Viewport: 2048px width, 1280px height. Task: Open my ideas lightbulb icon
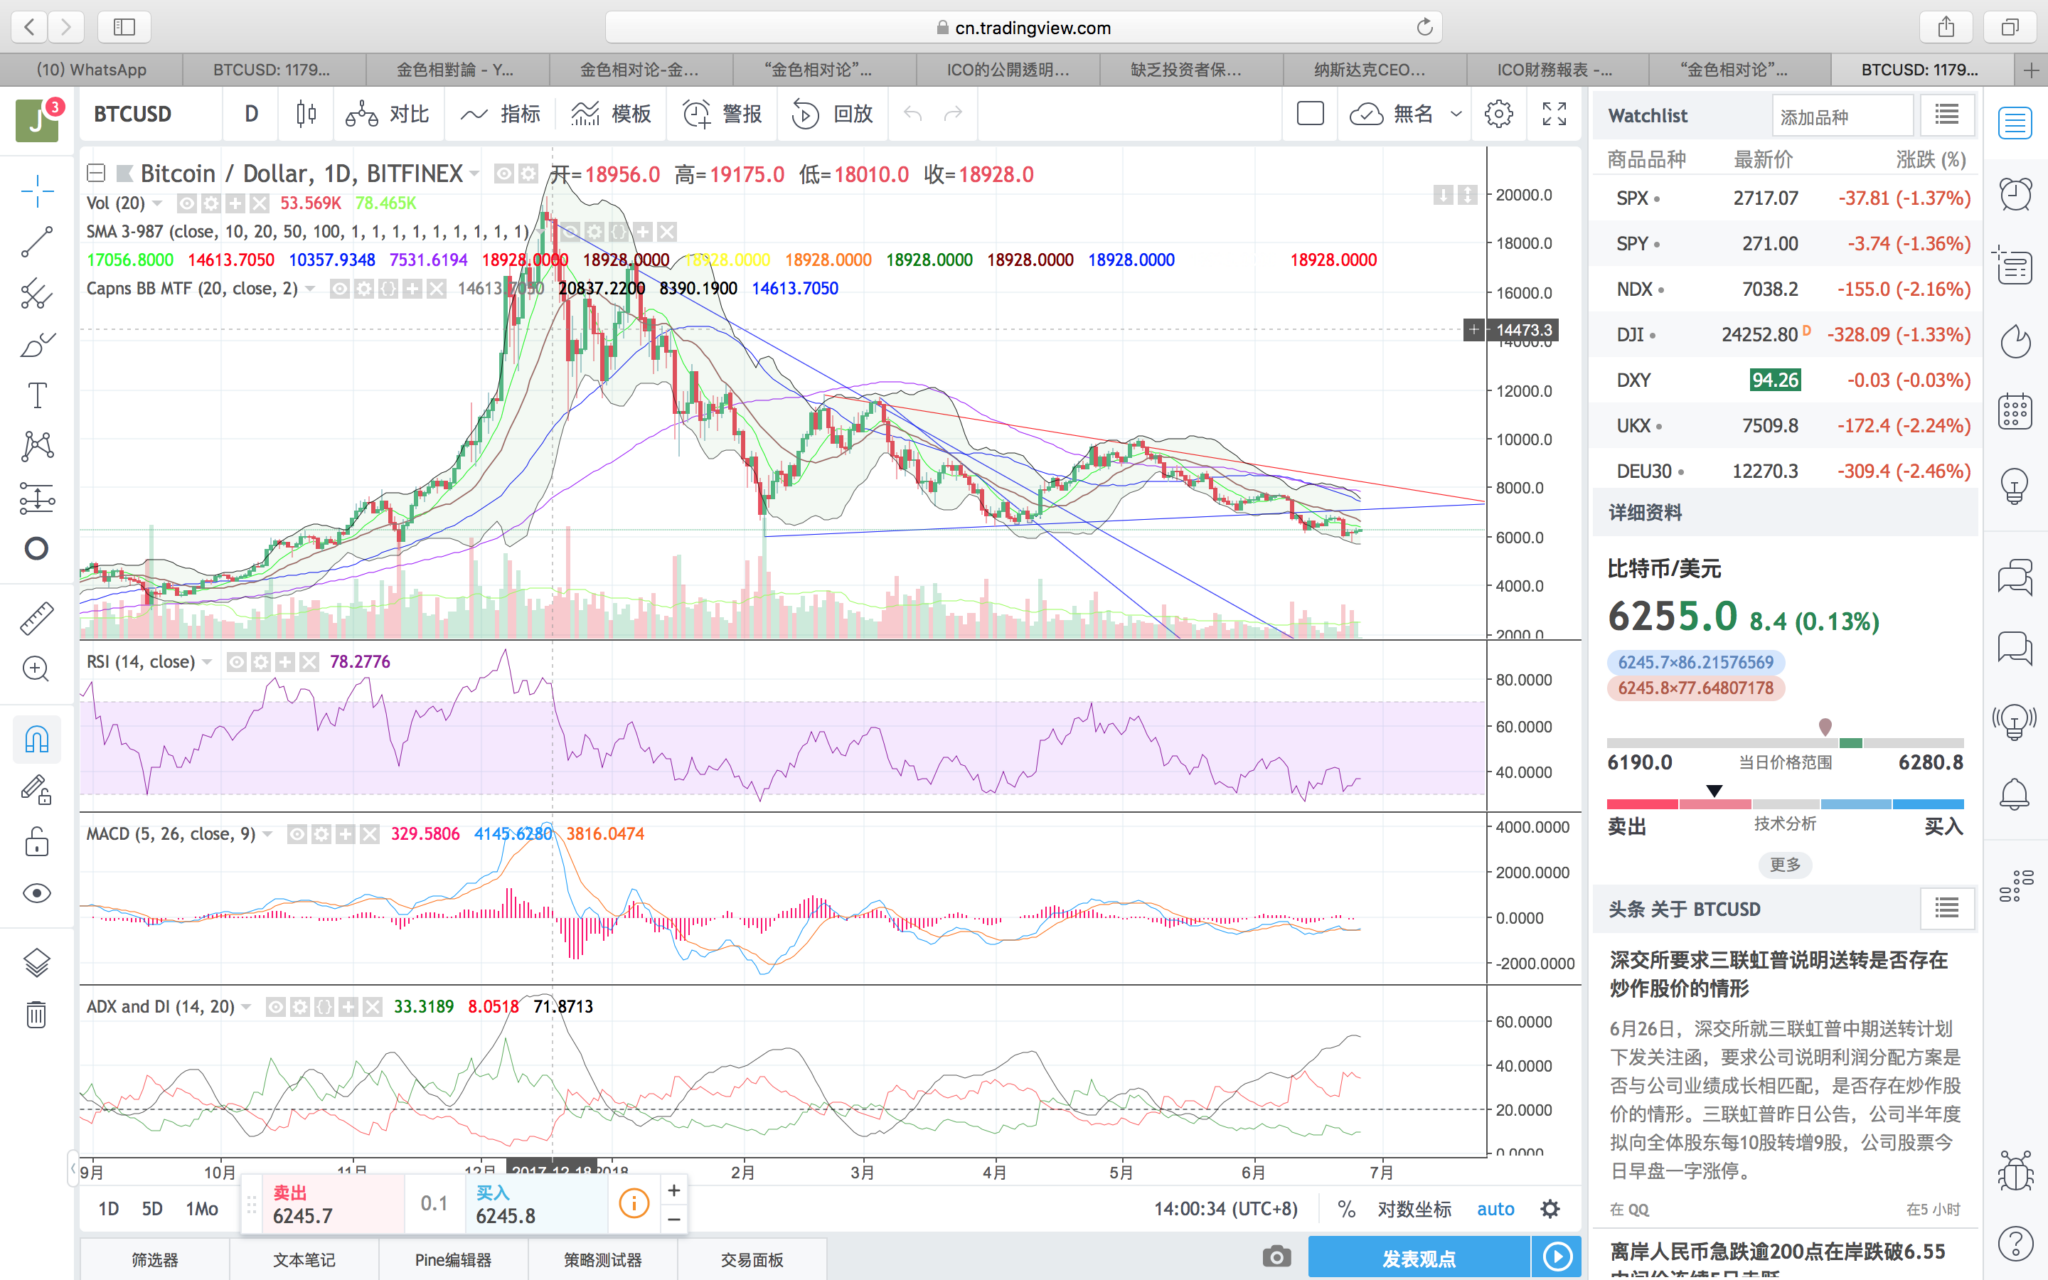click(2015, 486)
